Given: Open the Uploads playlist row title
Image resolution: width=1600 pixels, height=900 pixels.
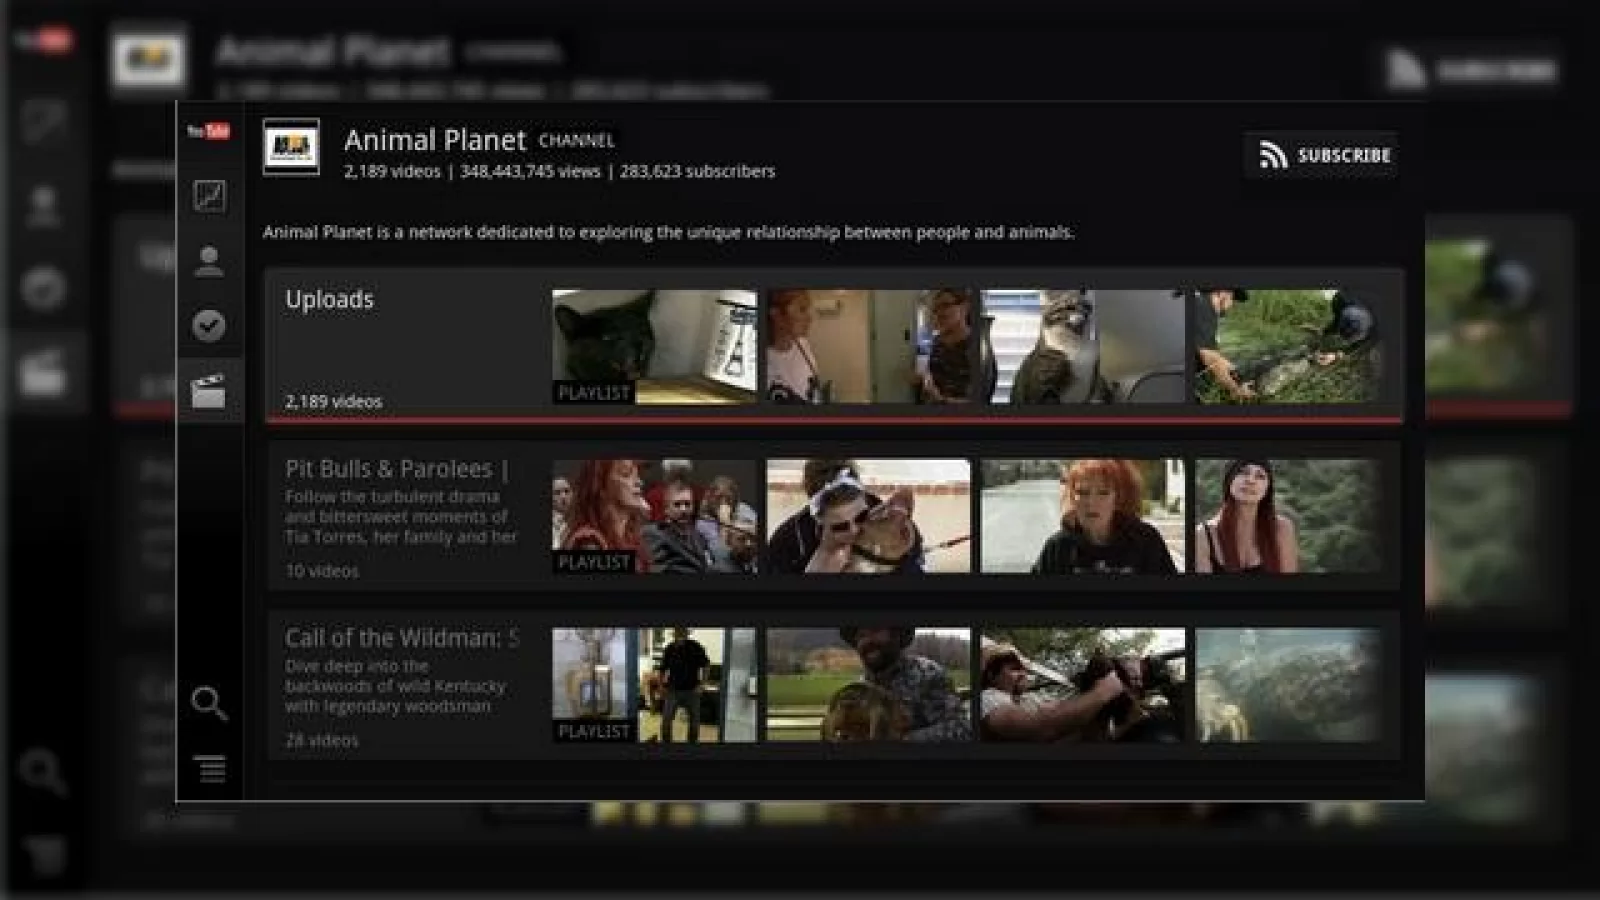Looking at the screenshot, I should [x=330, y=299].
